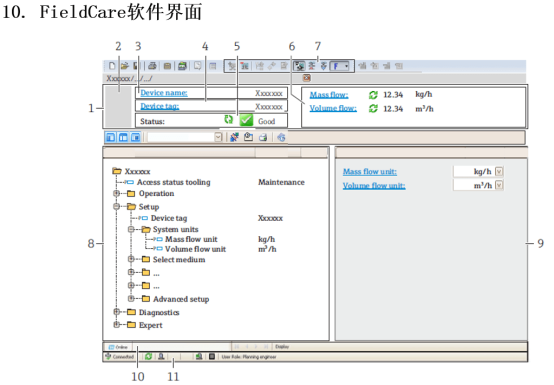Click the save/restore icon in navigation toolbar
554x385 pixels.
point(248,137)
